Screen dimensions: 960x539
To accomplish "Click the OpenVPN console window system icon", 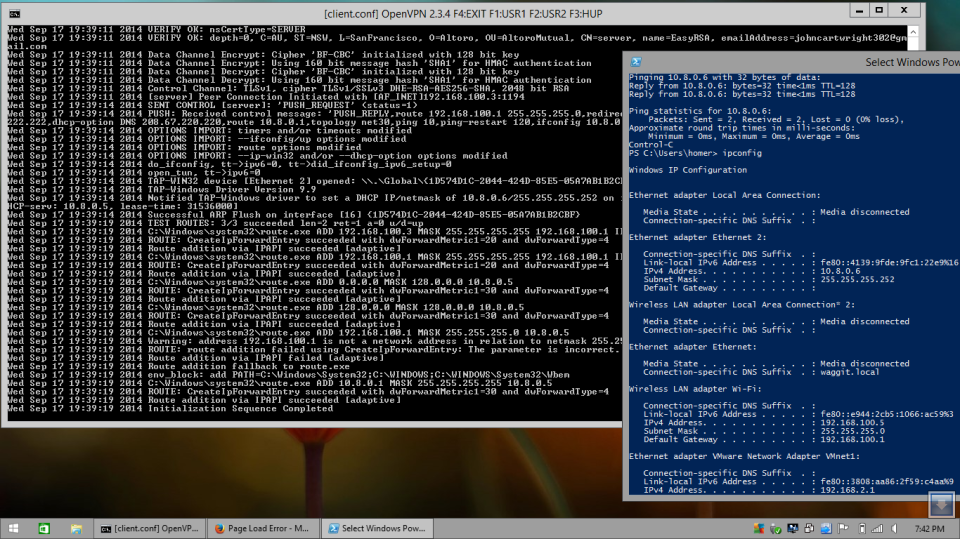I will 15,13.
